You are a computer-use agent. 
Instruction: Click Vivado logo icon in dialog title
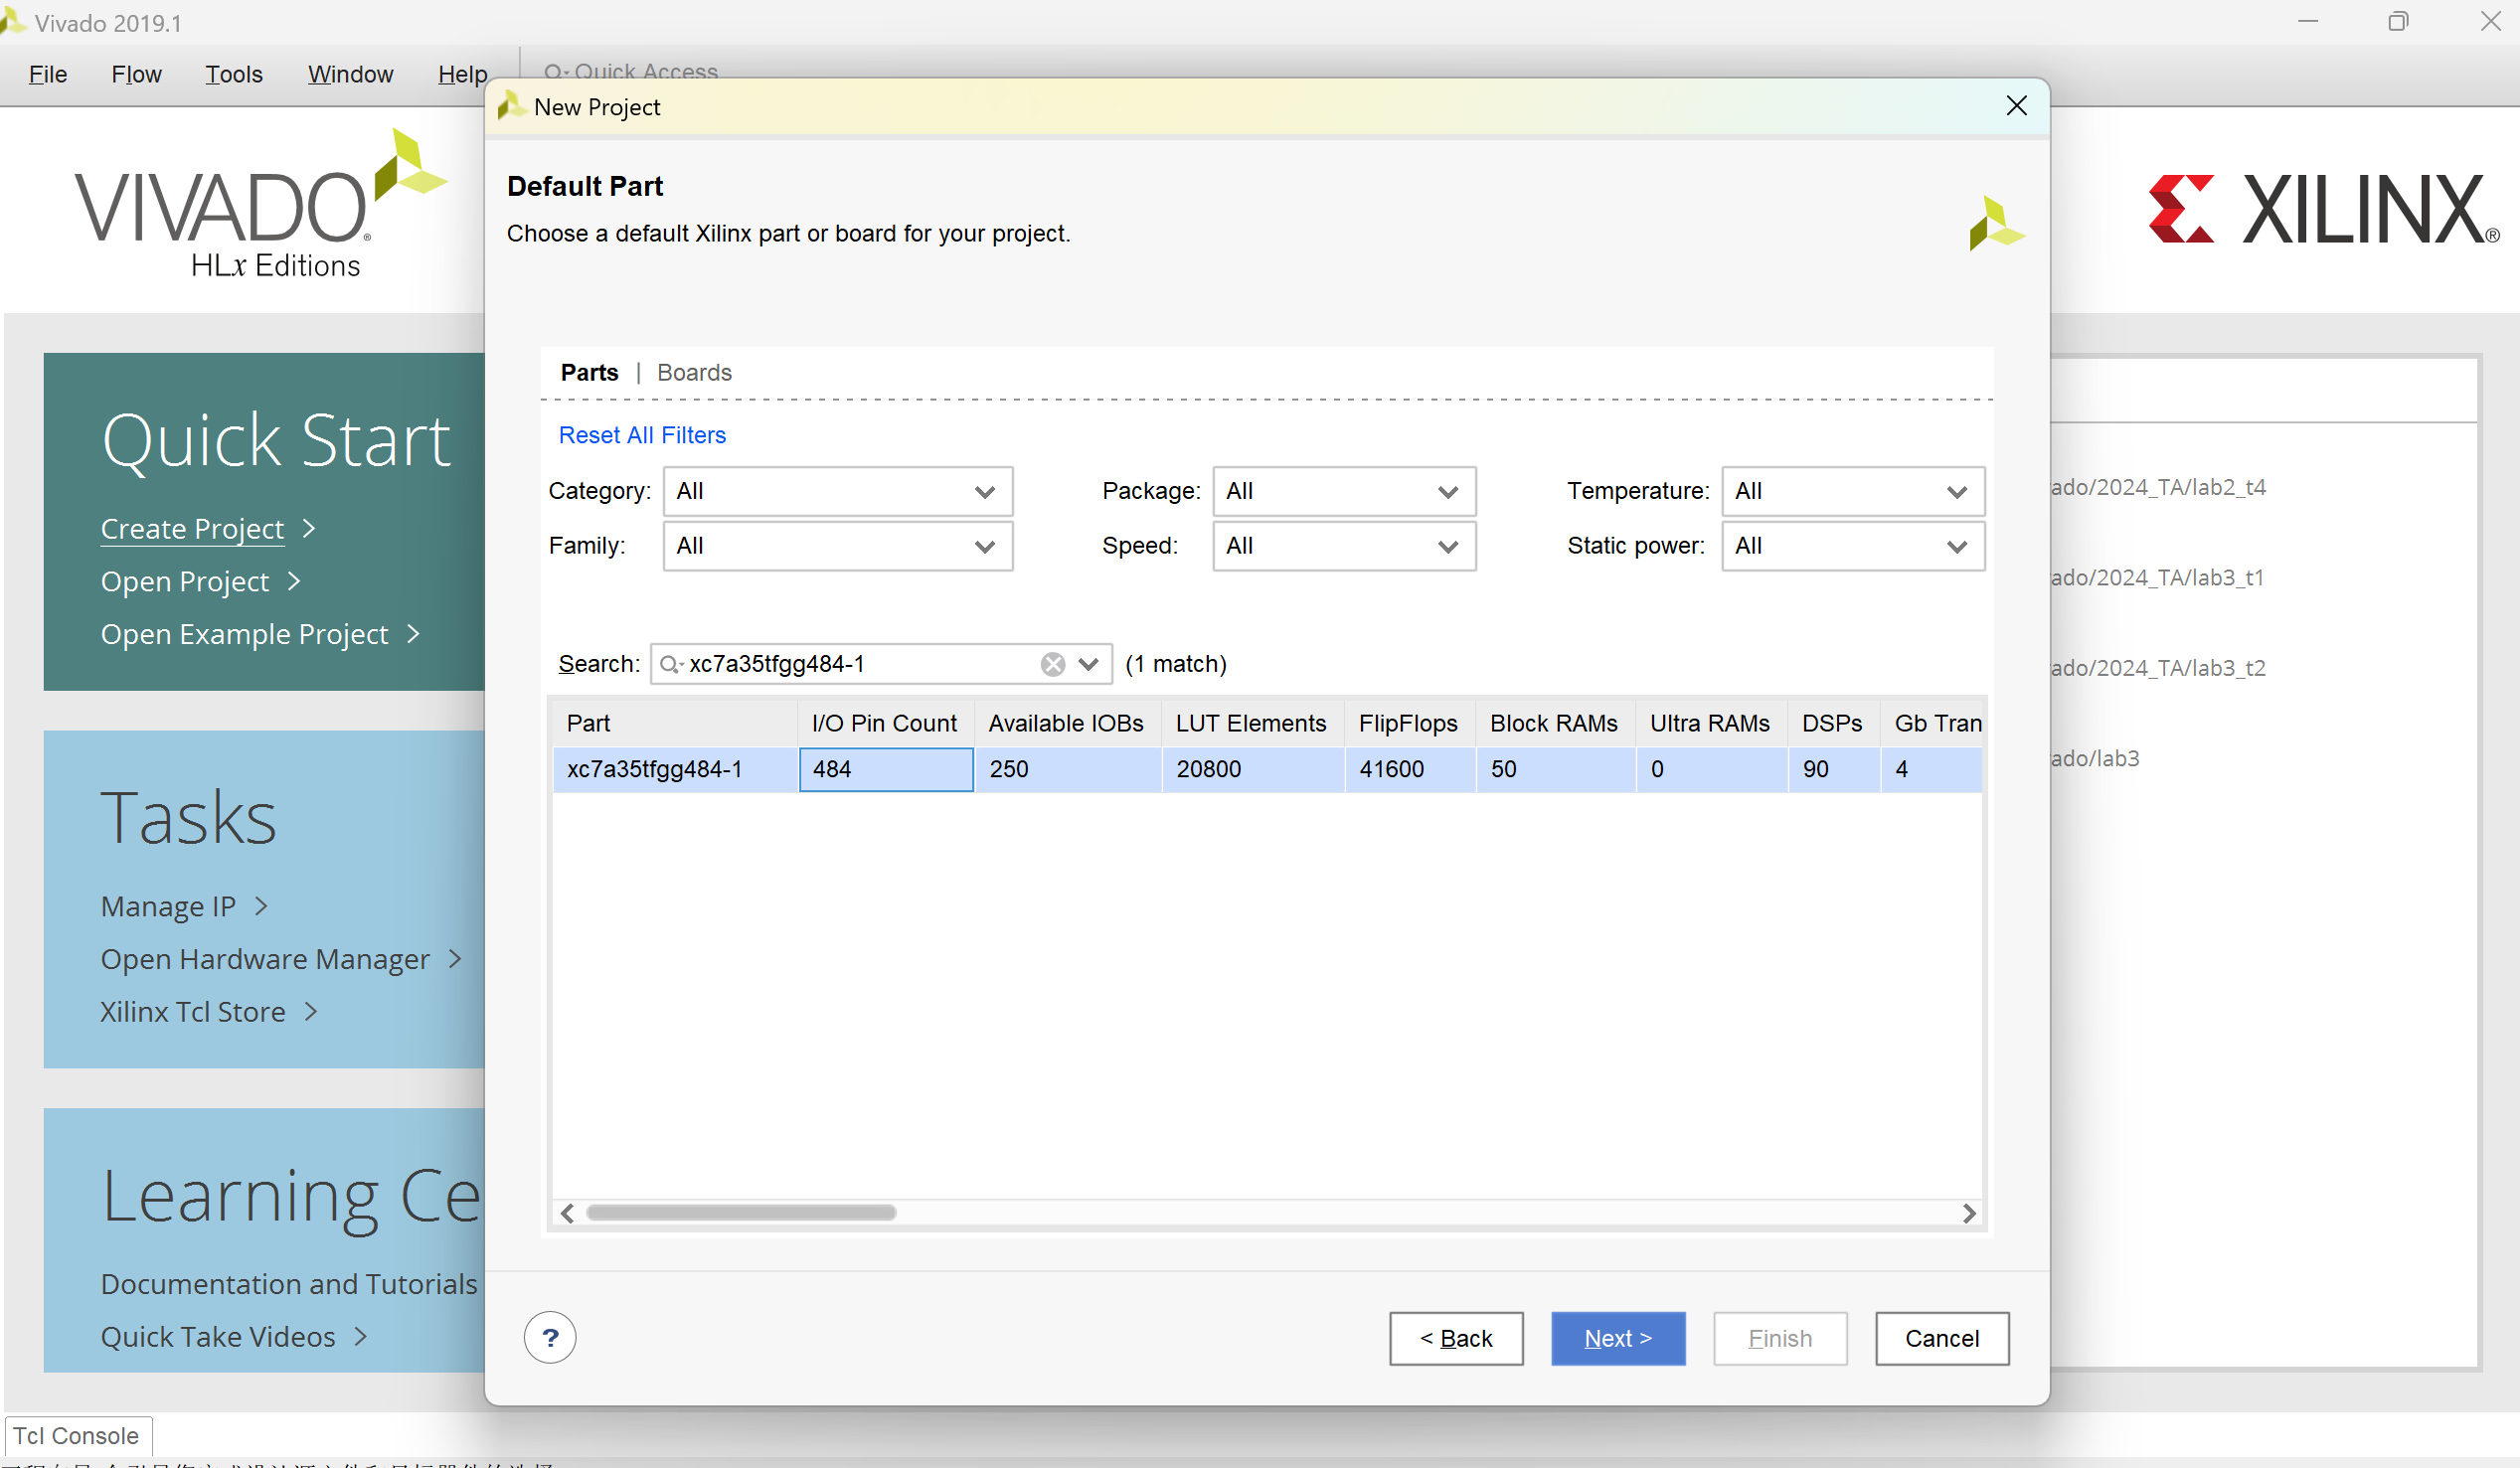511,106
